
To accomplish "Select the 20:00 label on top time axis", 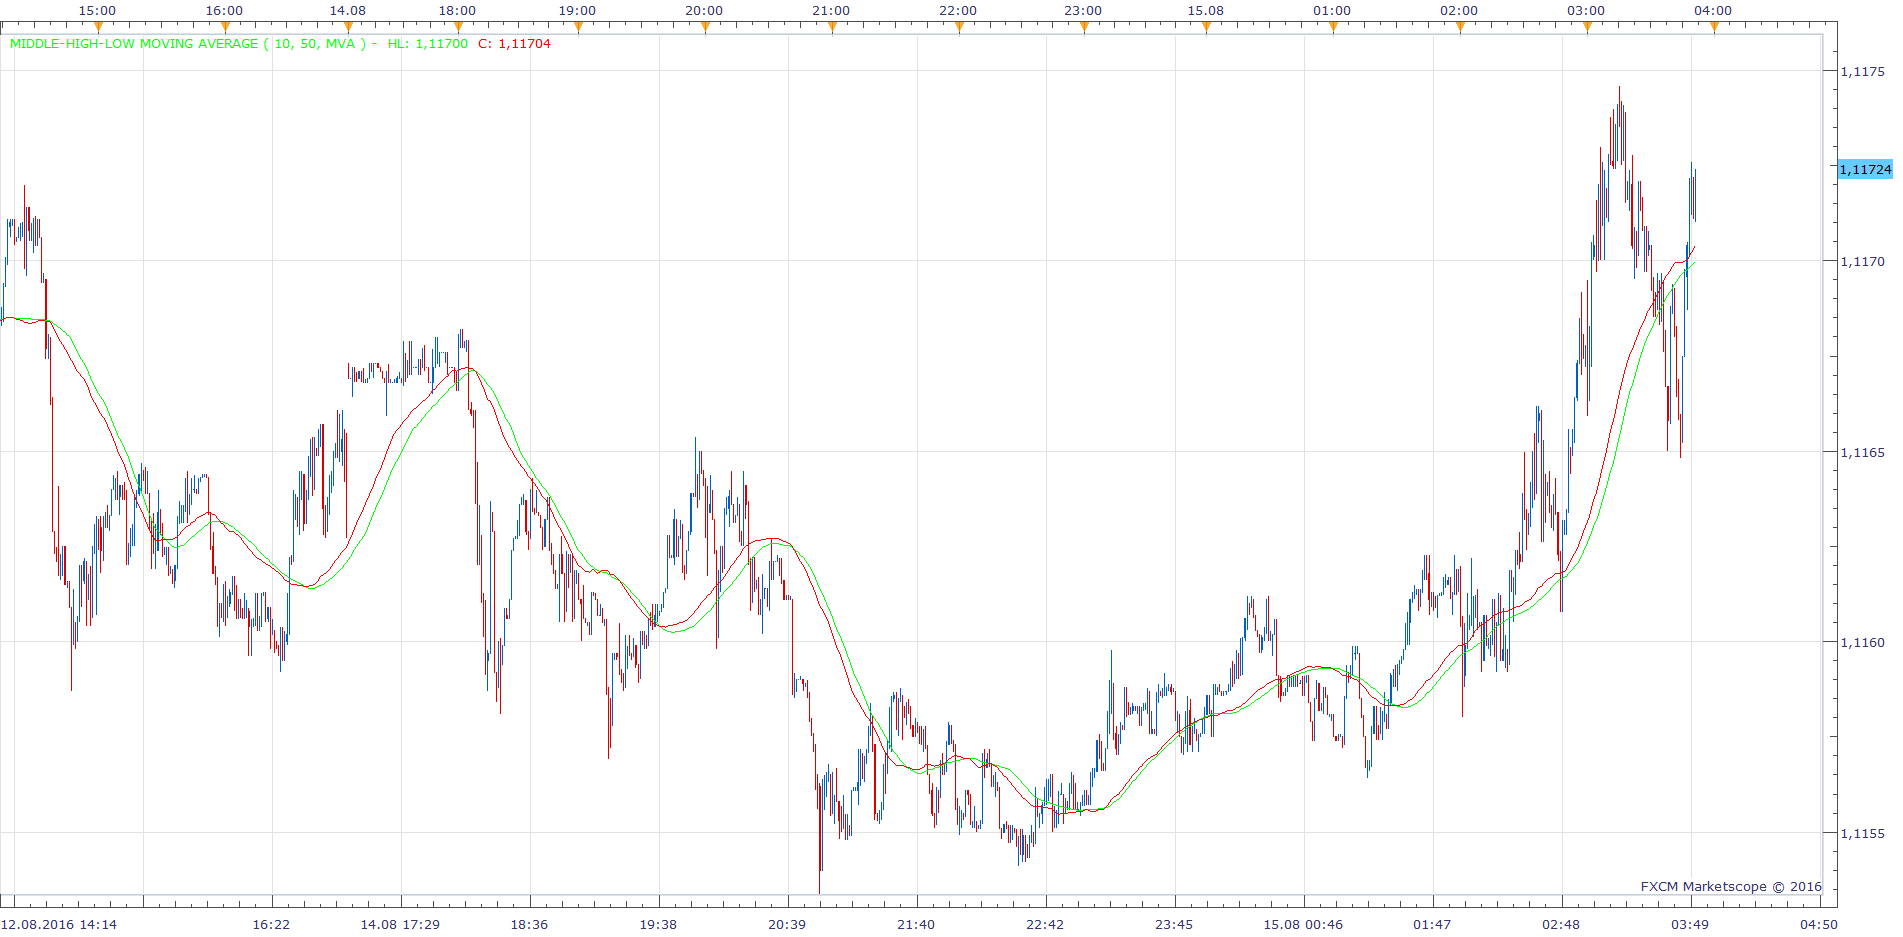I will click(x=704, y=10).
